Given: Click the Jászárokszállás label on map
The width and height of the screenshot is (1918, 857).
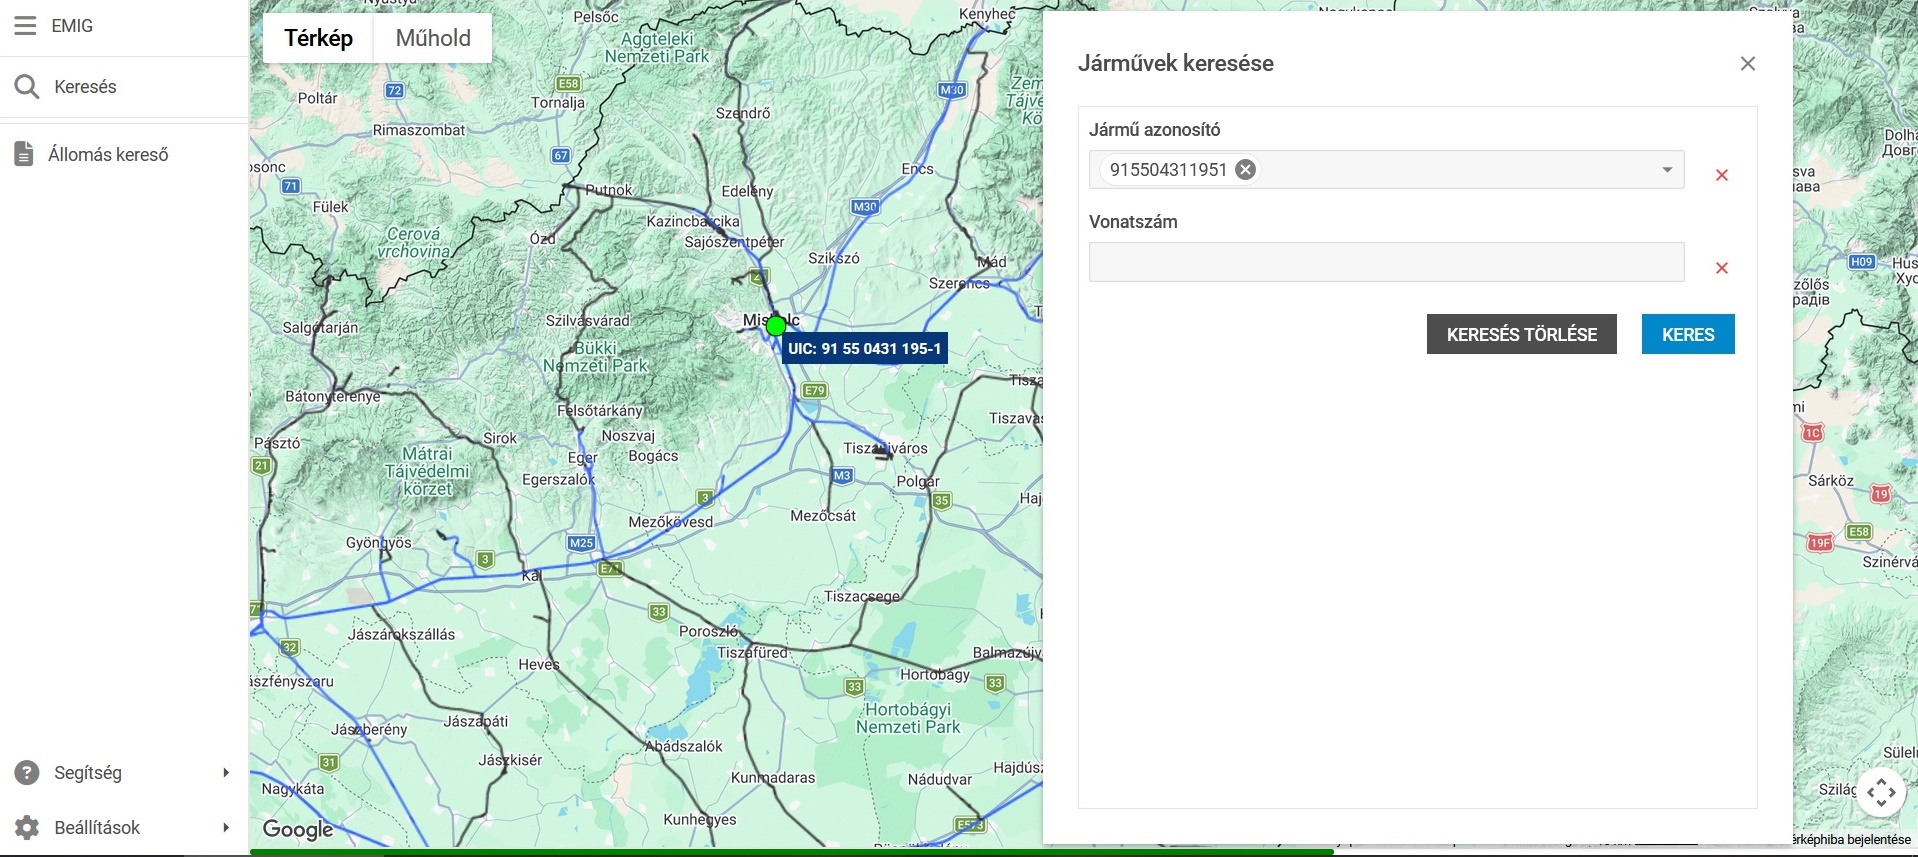Looking at the screenshot, I should [402, 635].
